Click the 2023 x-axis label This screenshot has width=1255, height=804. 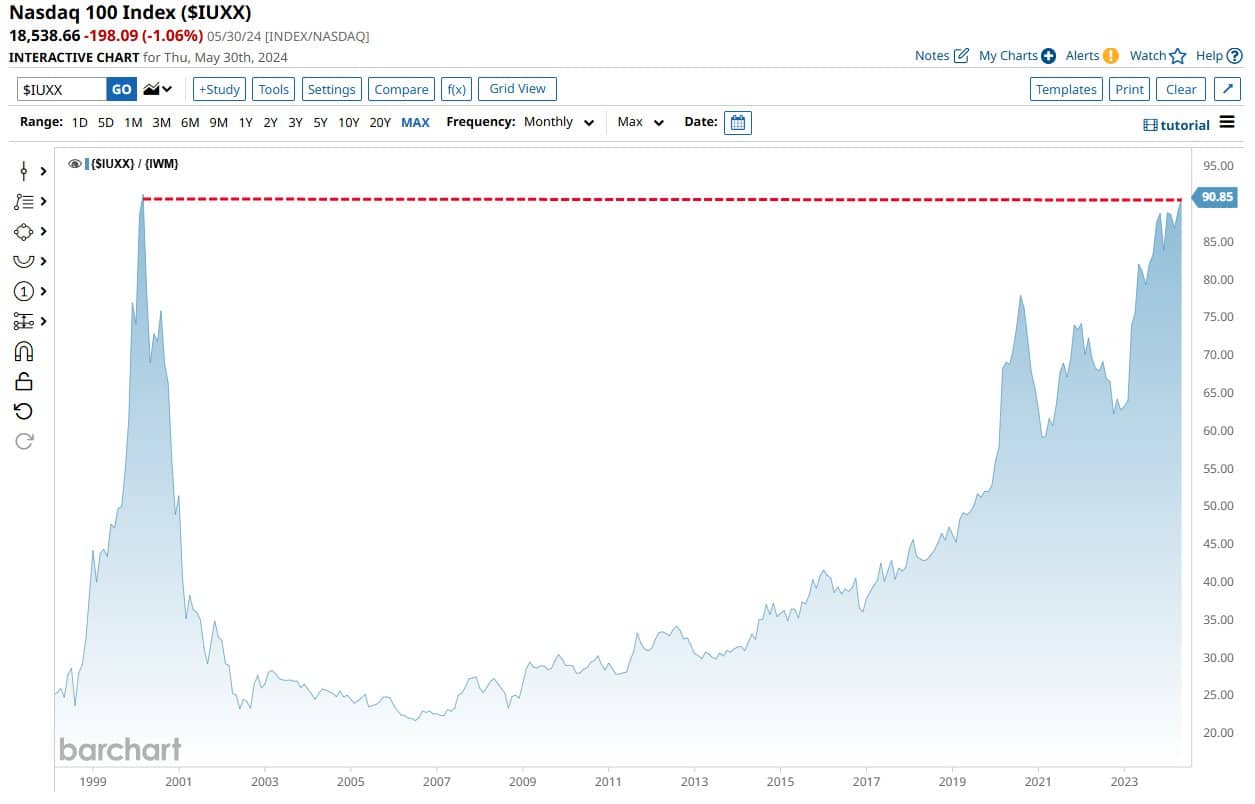click(x=1125, y=782)
